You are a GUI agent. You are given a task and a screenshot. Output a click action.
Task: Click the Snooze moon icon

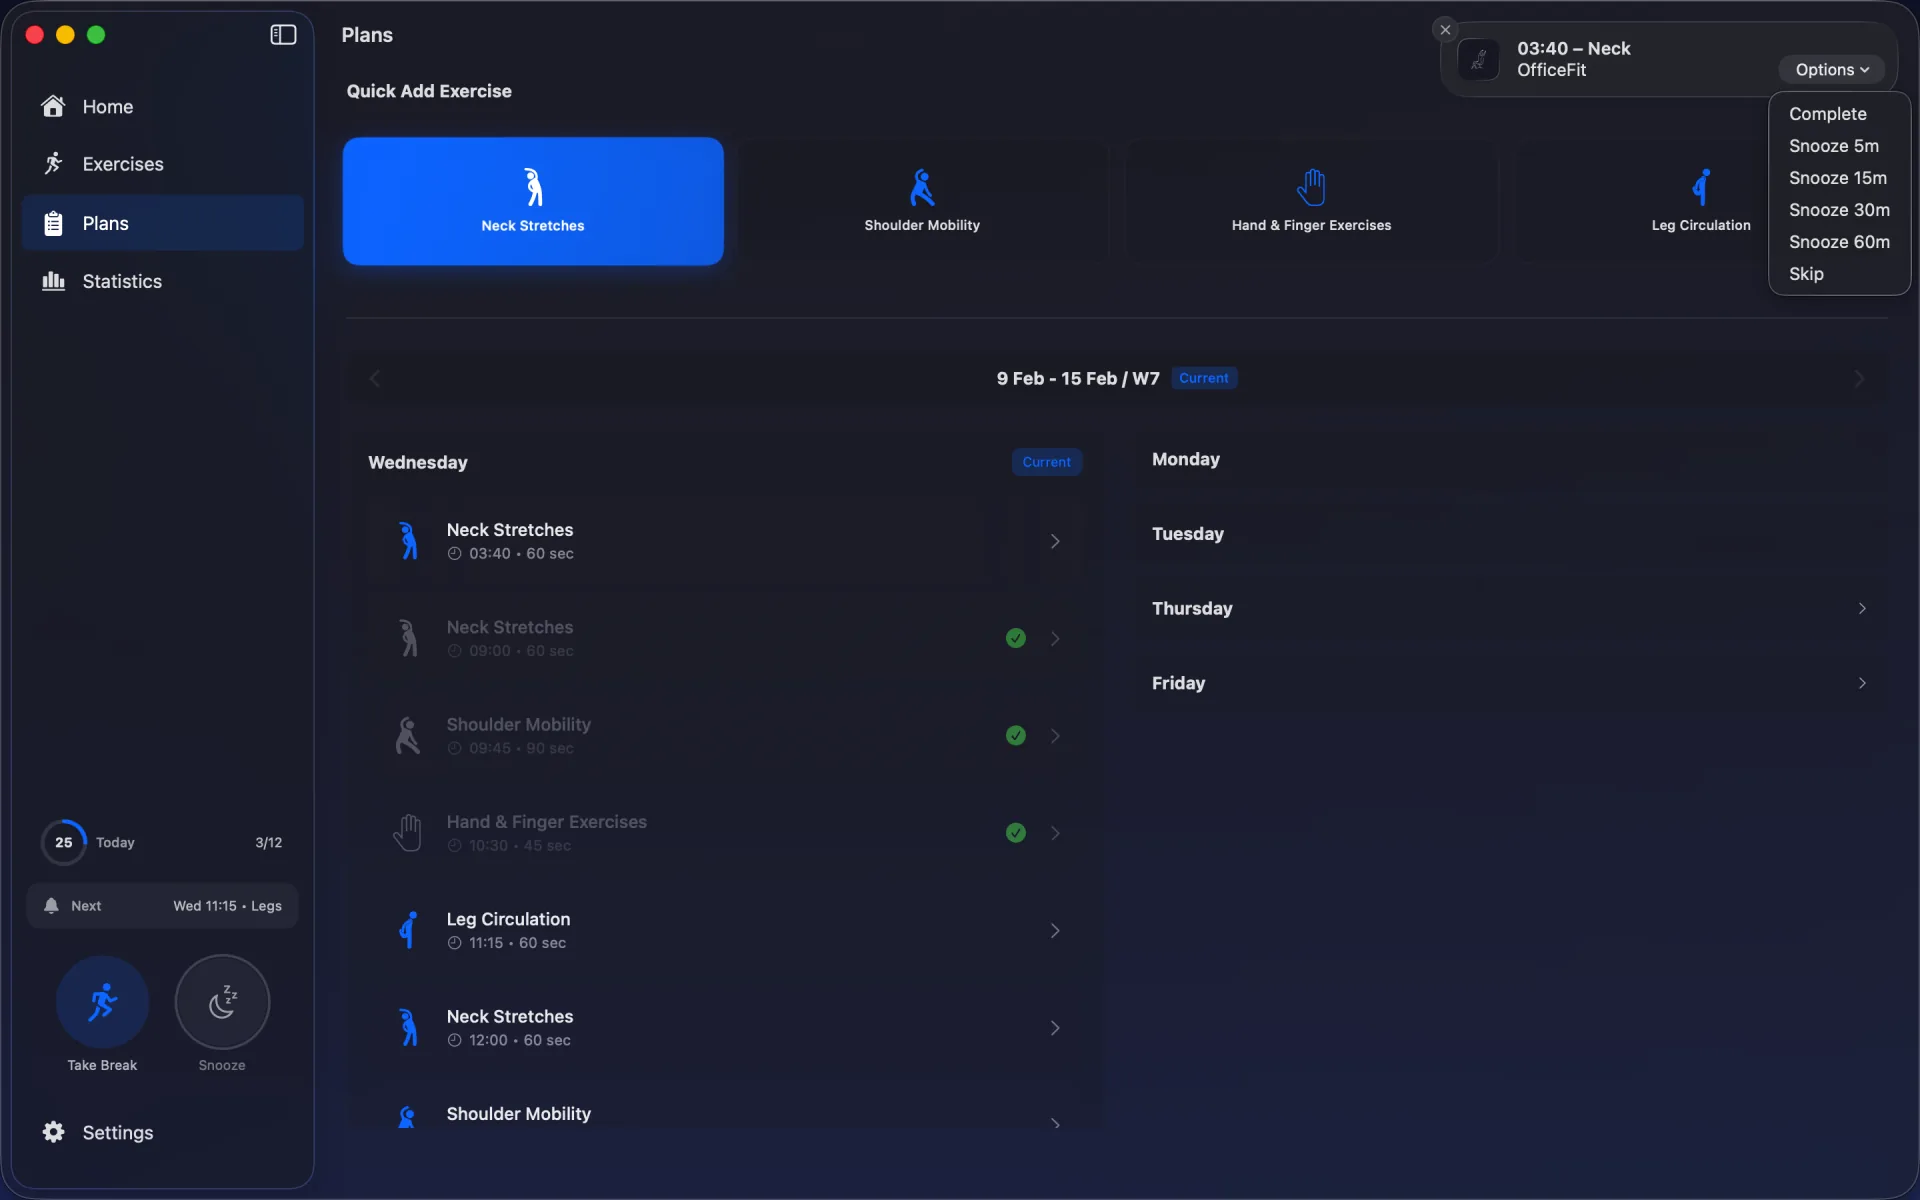(x=222, y=1000)
